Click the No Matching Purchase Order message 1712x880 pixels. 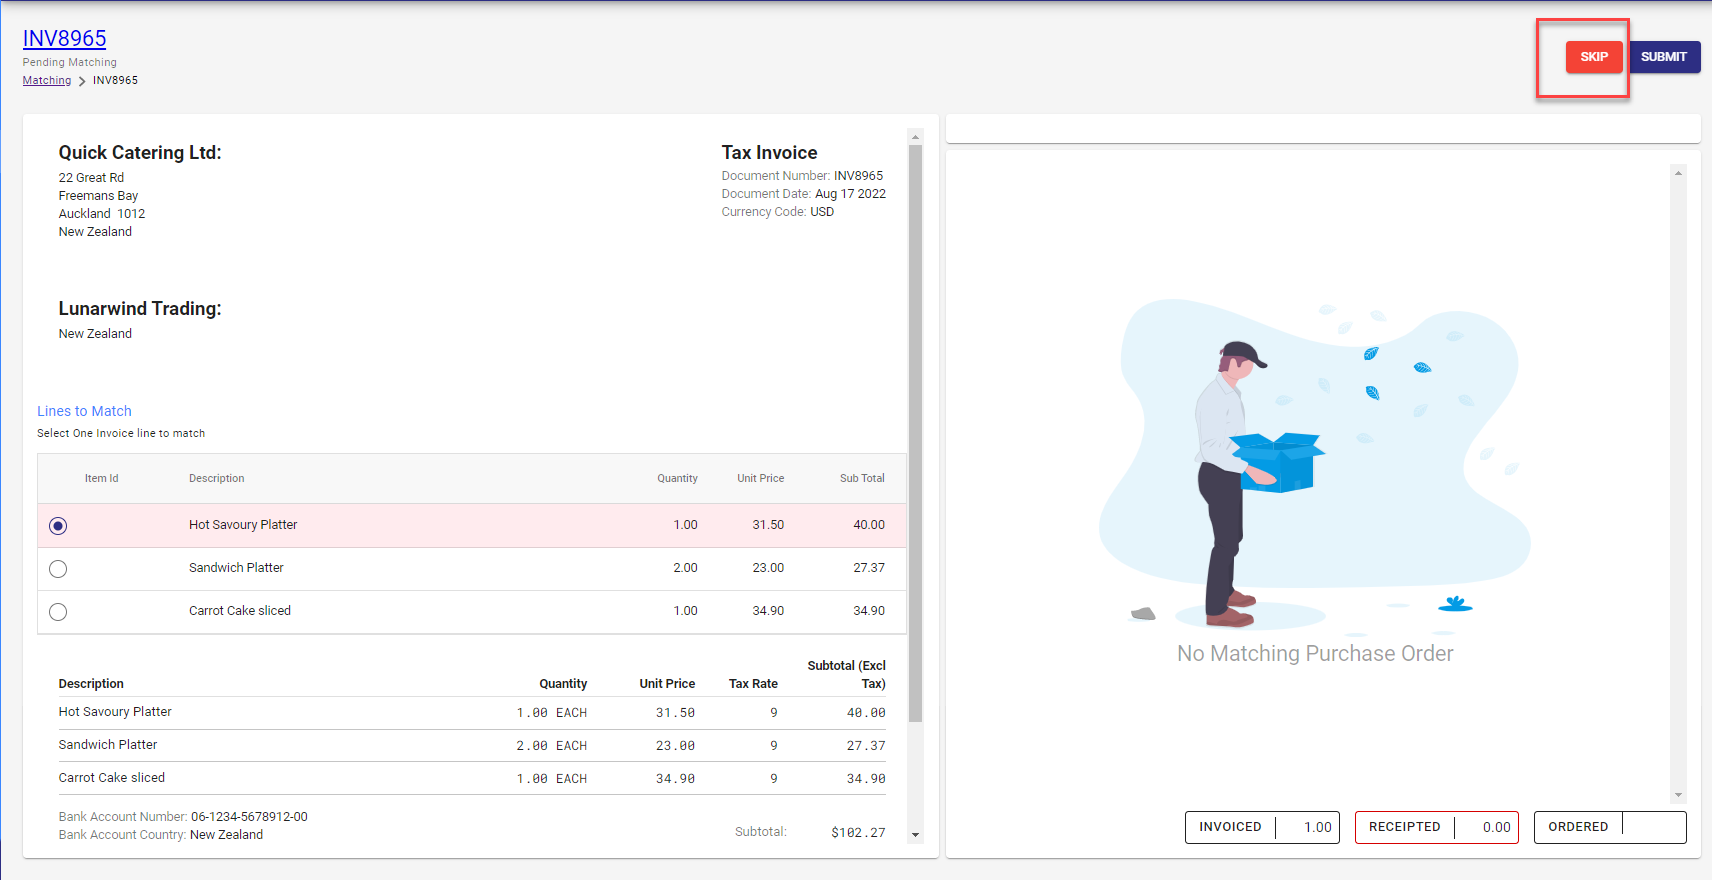[x=1315, y=654]
